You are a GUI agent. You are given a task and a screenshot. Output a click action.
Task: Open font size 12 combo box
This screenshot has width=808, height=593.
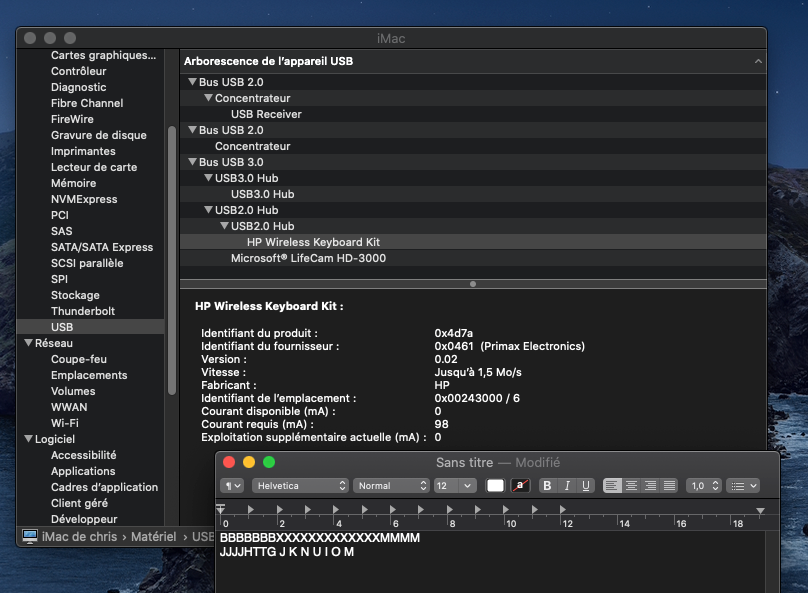pos(454,486)
